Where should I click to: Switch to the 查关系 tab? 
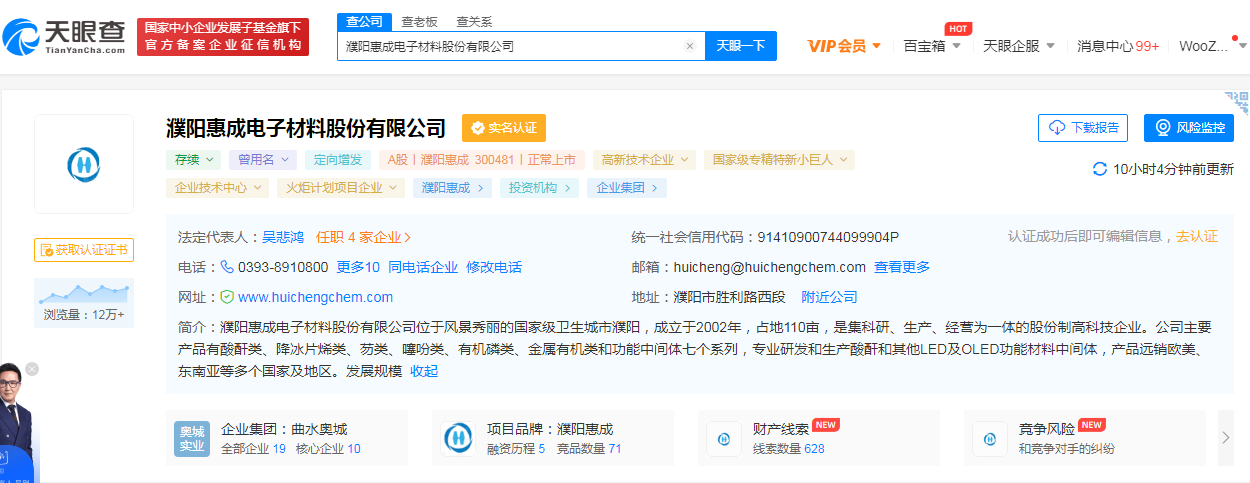[474, 21]
